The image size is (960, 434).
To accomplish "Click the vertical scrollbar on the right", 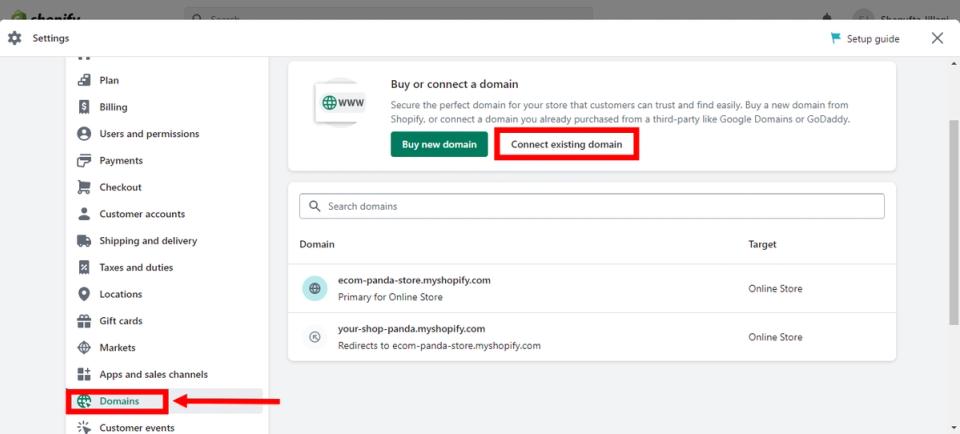I will point(953,220).
